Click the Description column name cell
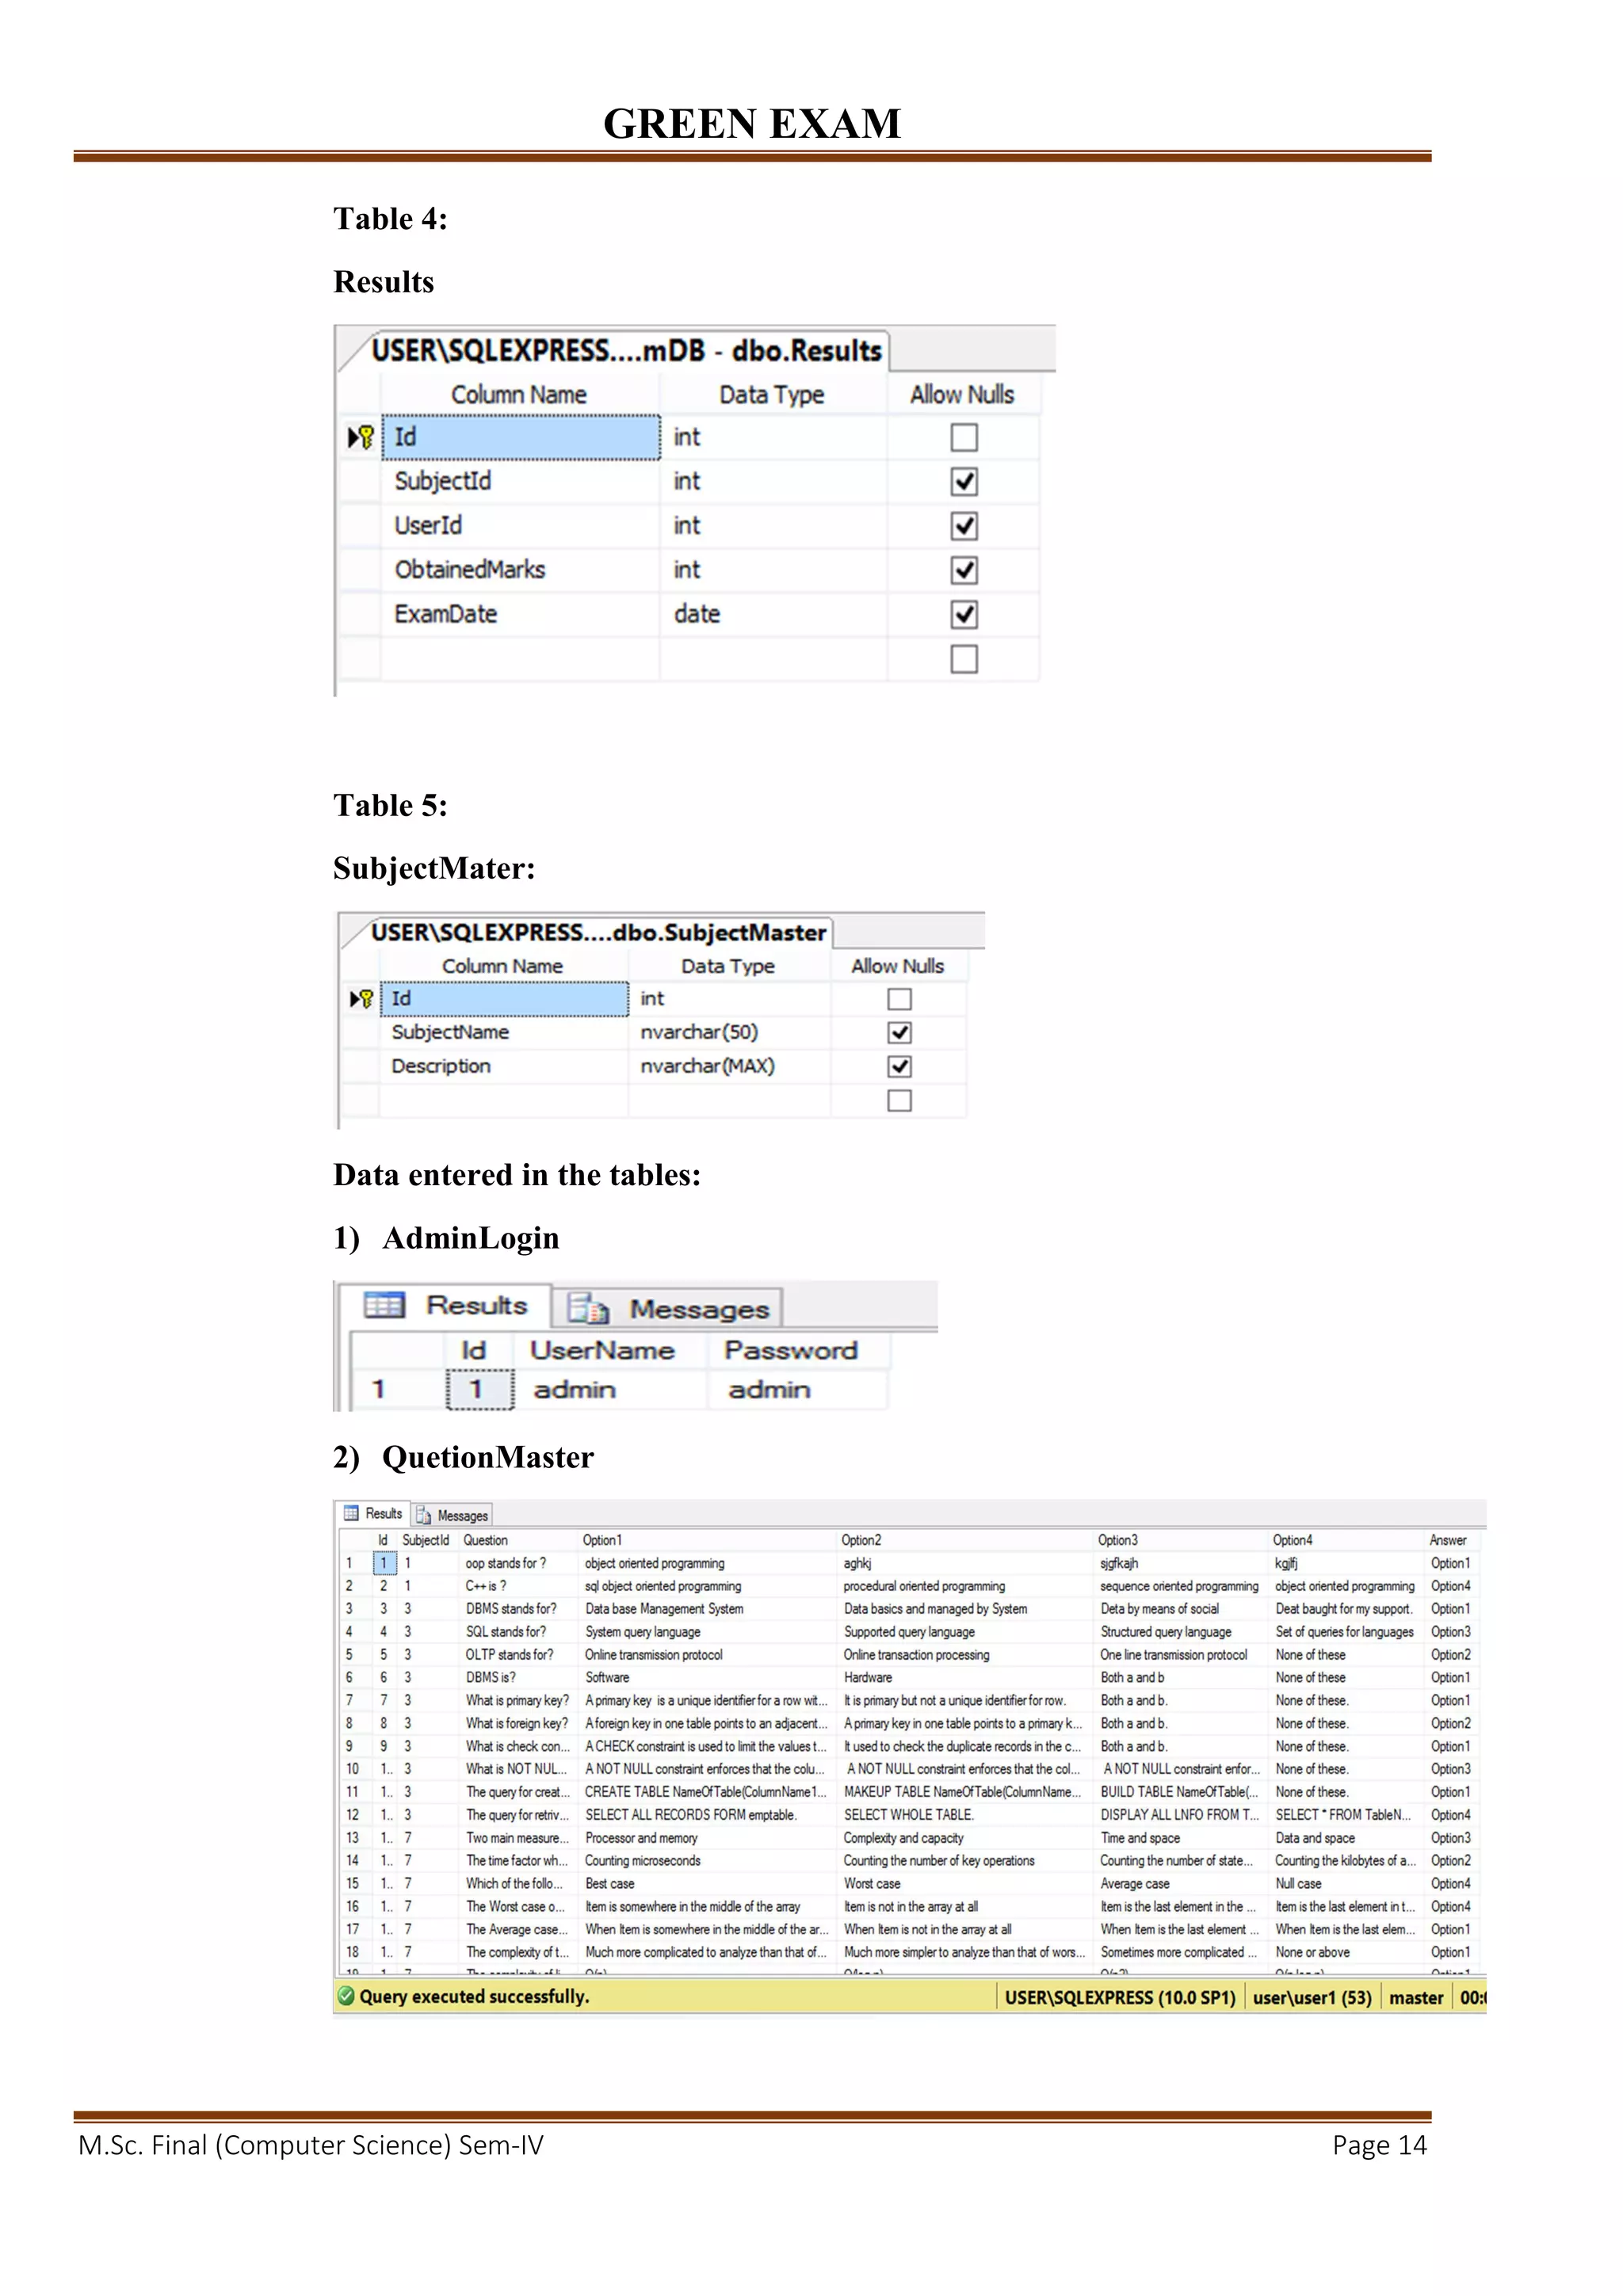Image resolution: width=1623 pixels, height=2296 pixels. coord(504,1066)
